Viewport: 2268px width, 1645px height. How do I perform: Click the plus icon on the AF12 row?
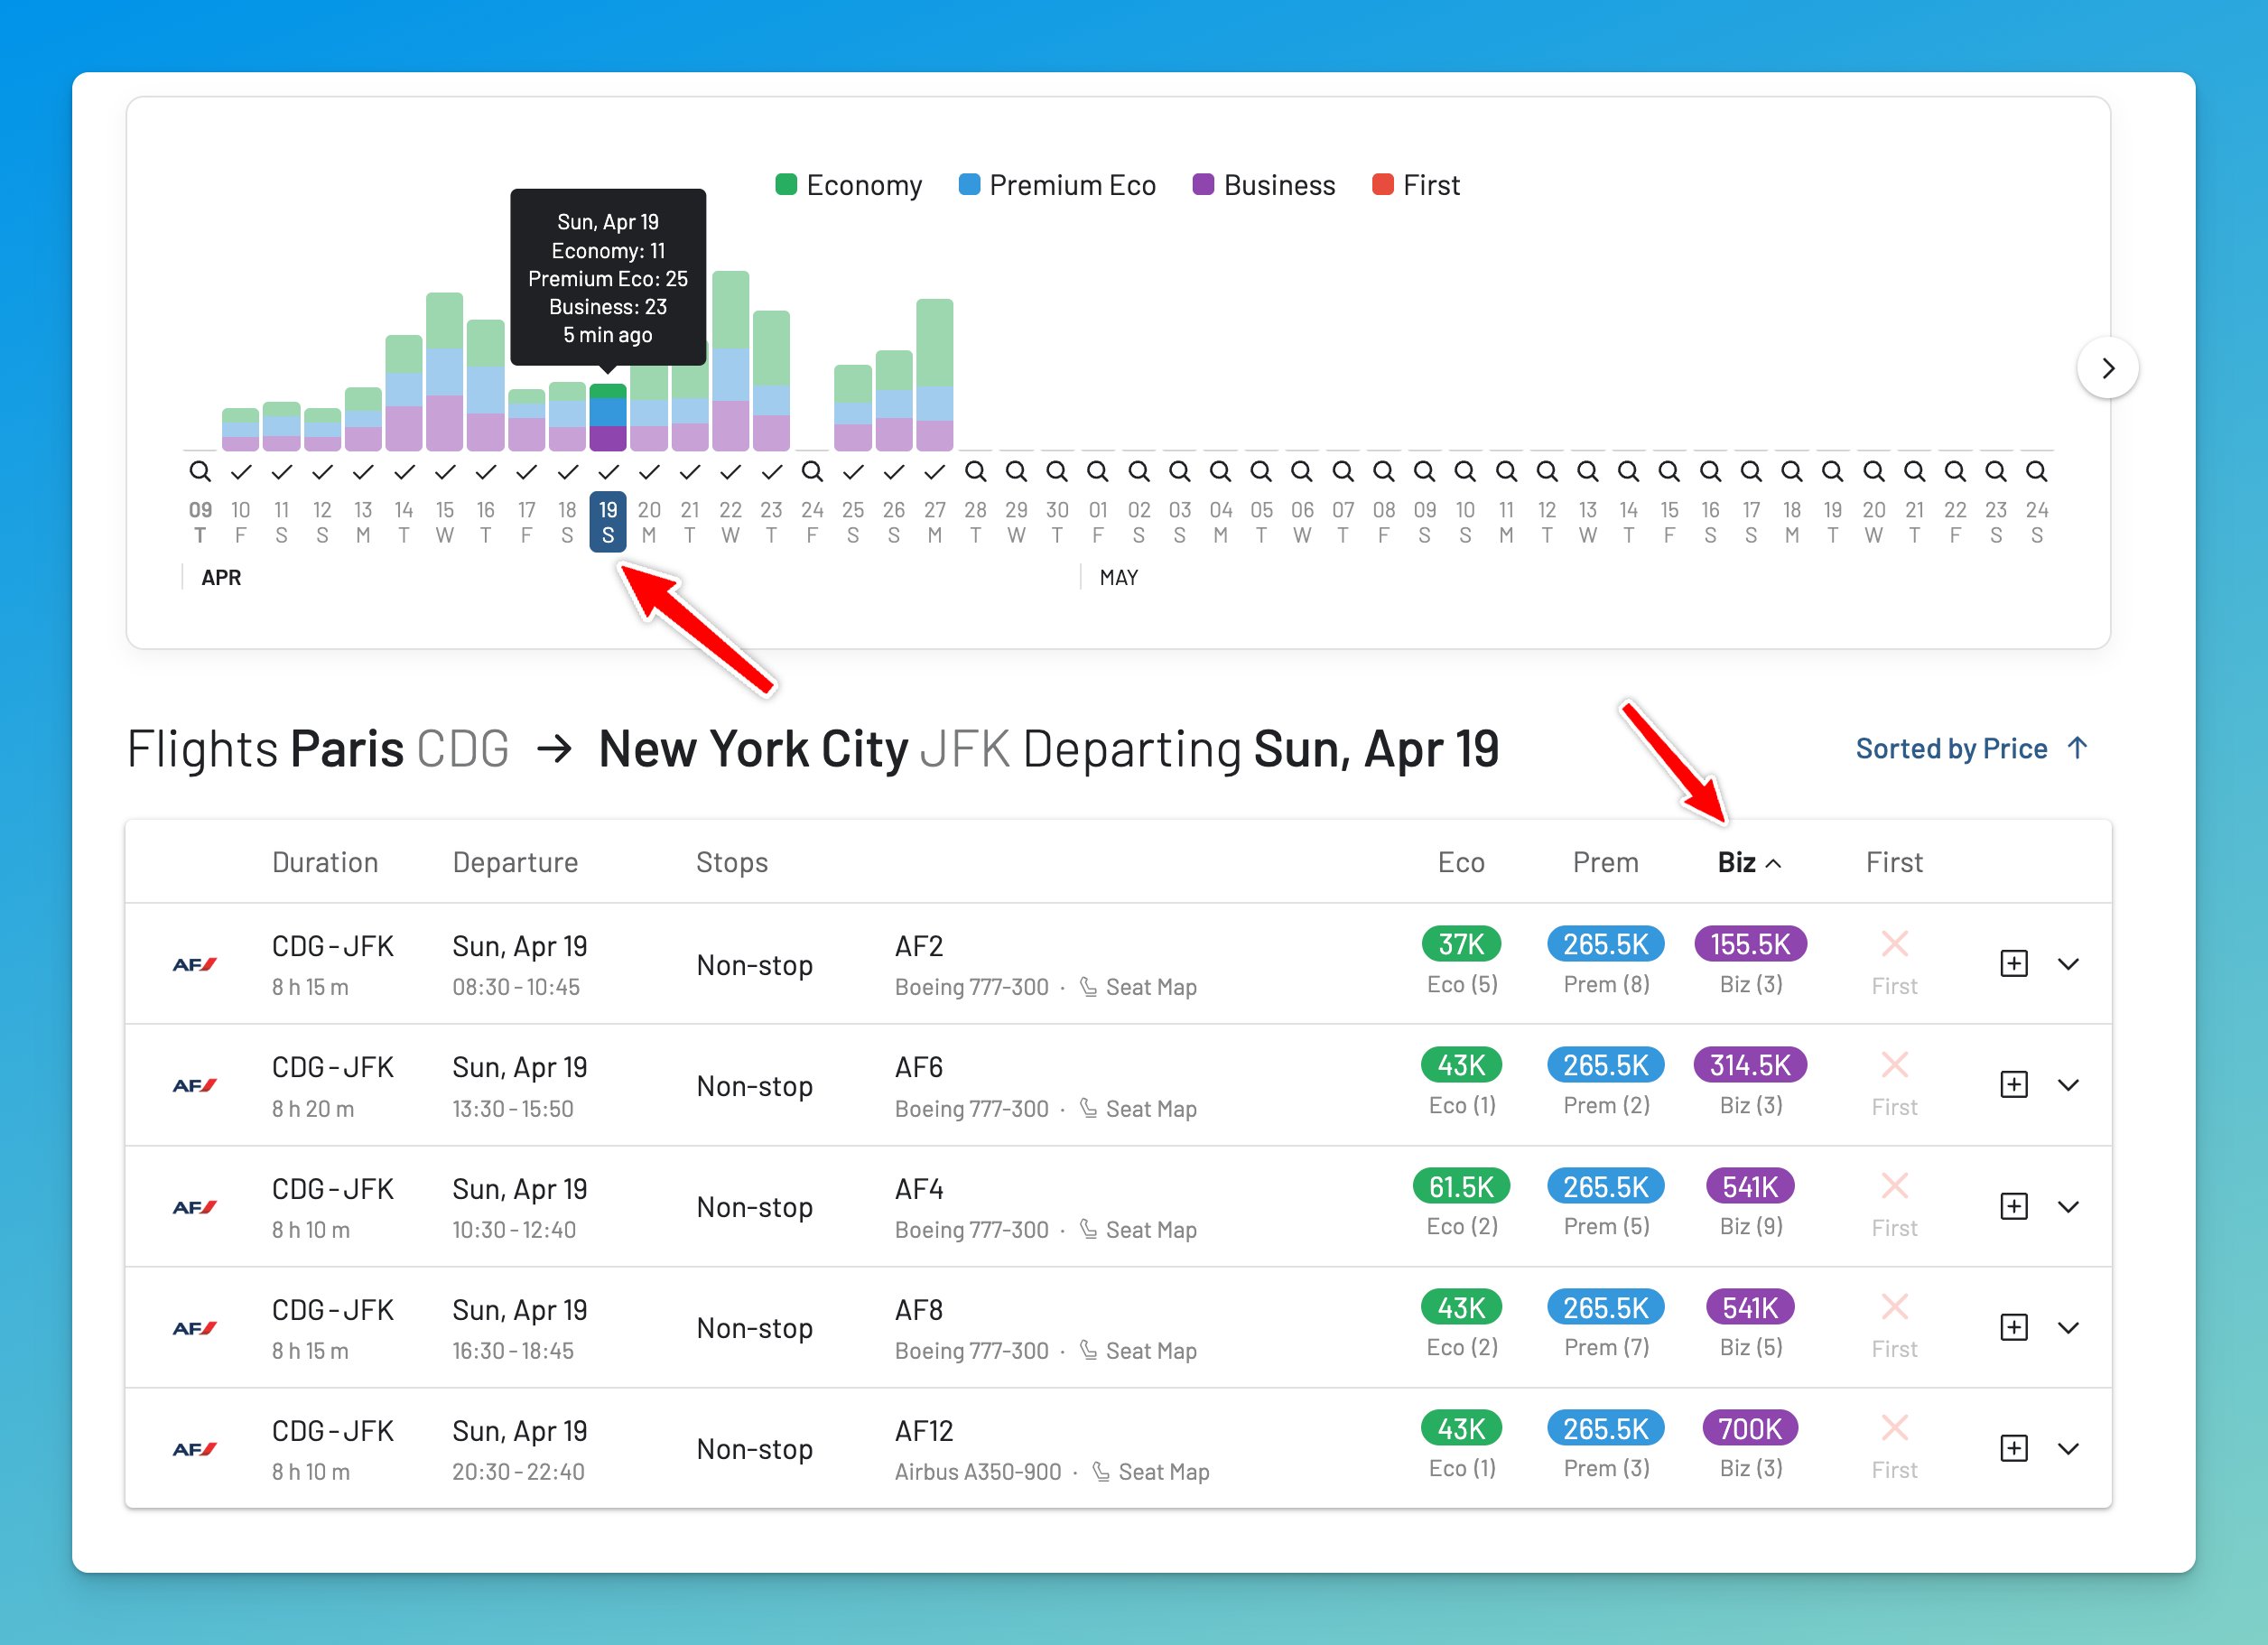[2013, 1447]
